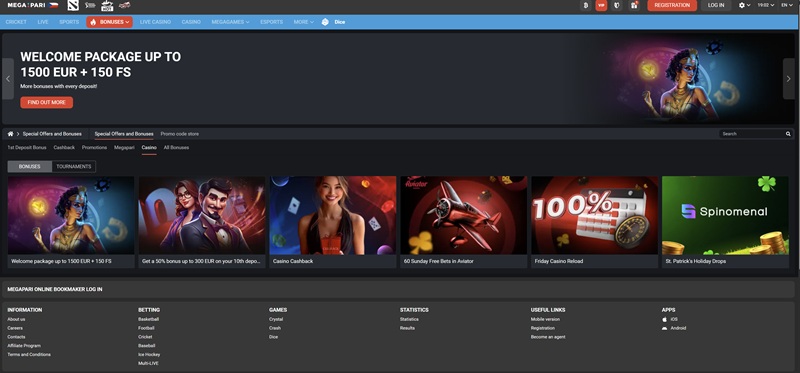This screenshot has height=373, width=800.
Task: Click the home breadcrumb icon
Action: (x=10, y=134)
